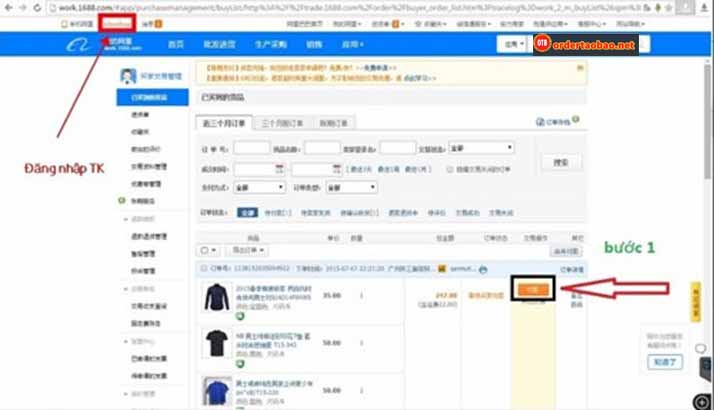
Task: Open the browser downloads arrow icon
Action: point(704,8)
